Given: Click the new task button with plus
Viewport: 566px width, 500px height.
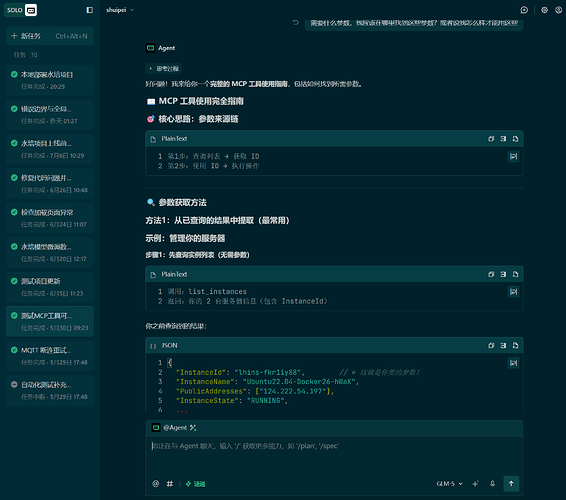Looking at the screenshot, I should (50, 36).
